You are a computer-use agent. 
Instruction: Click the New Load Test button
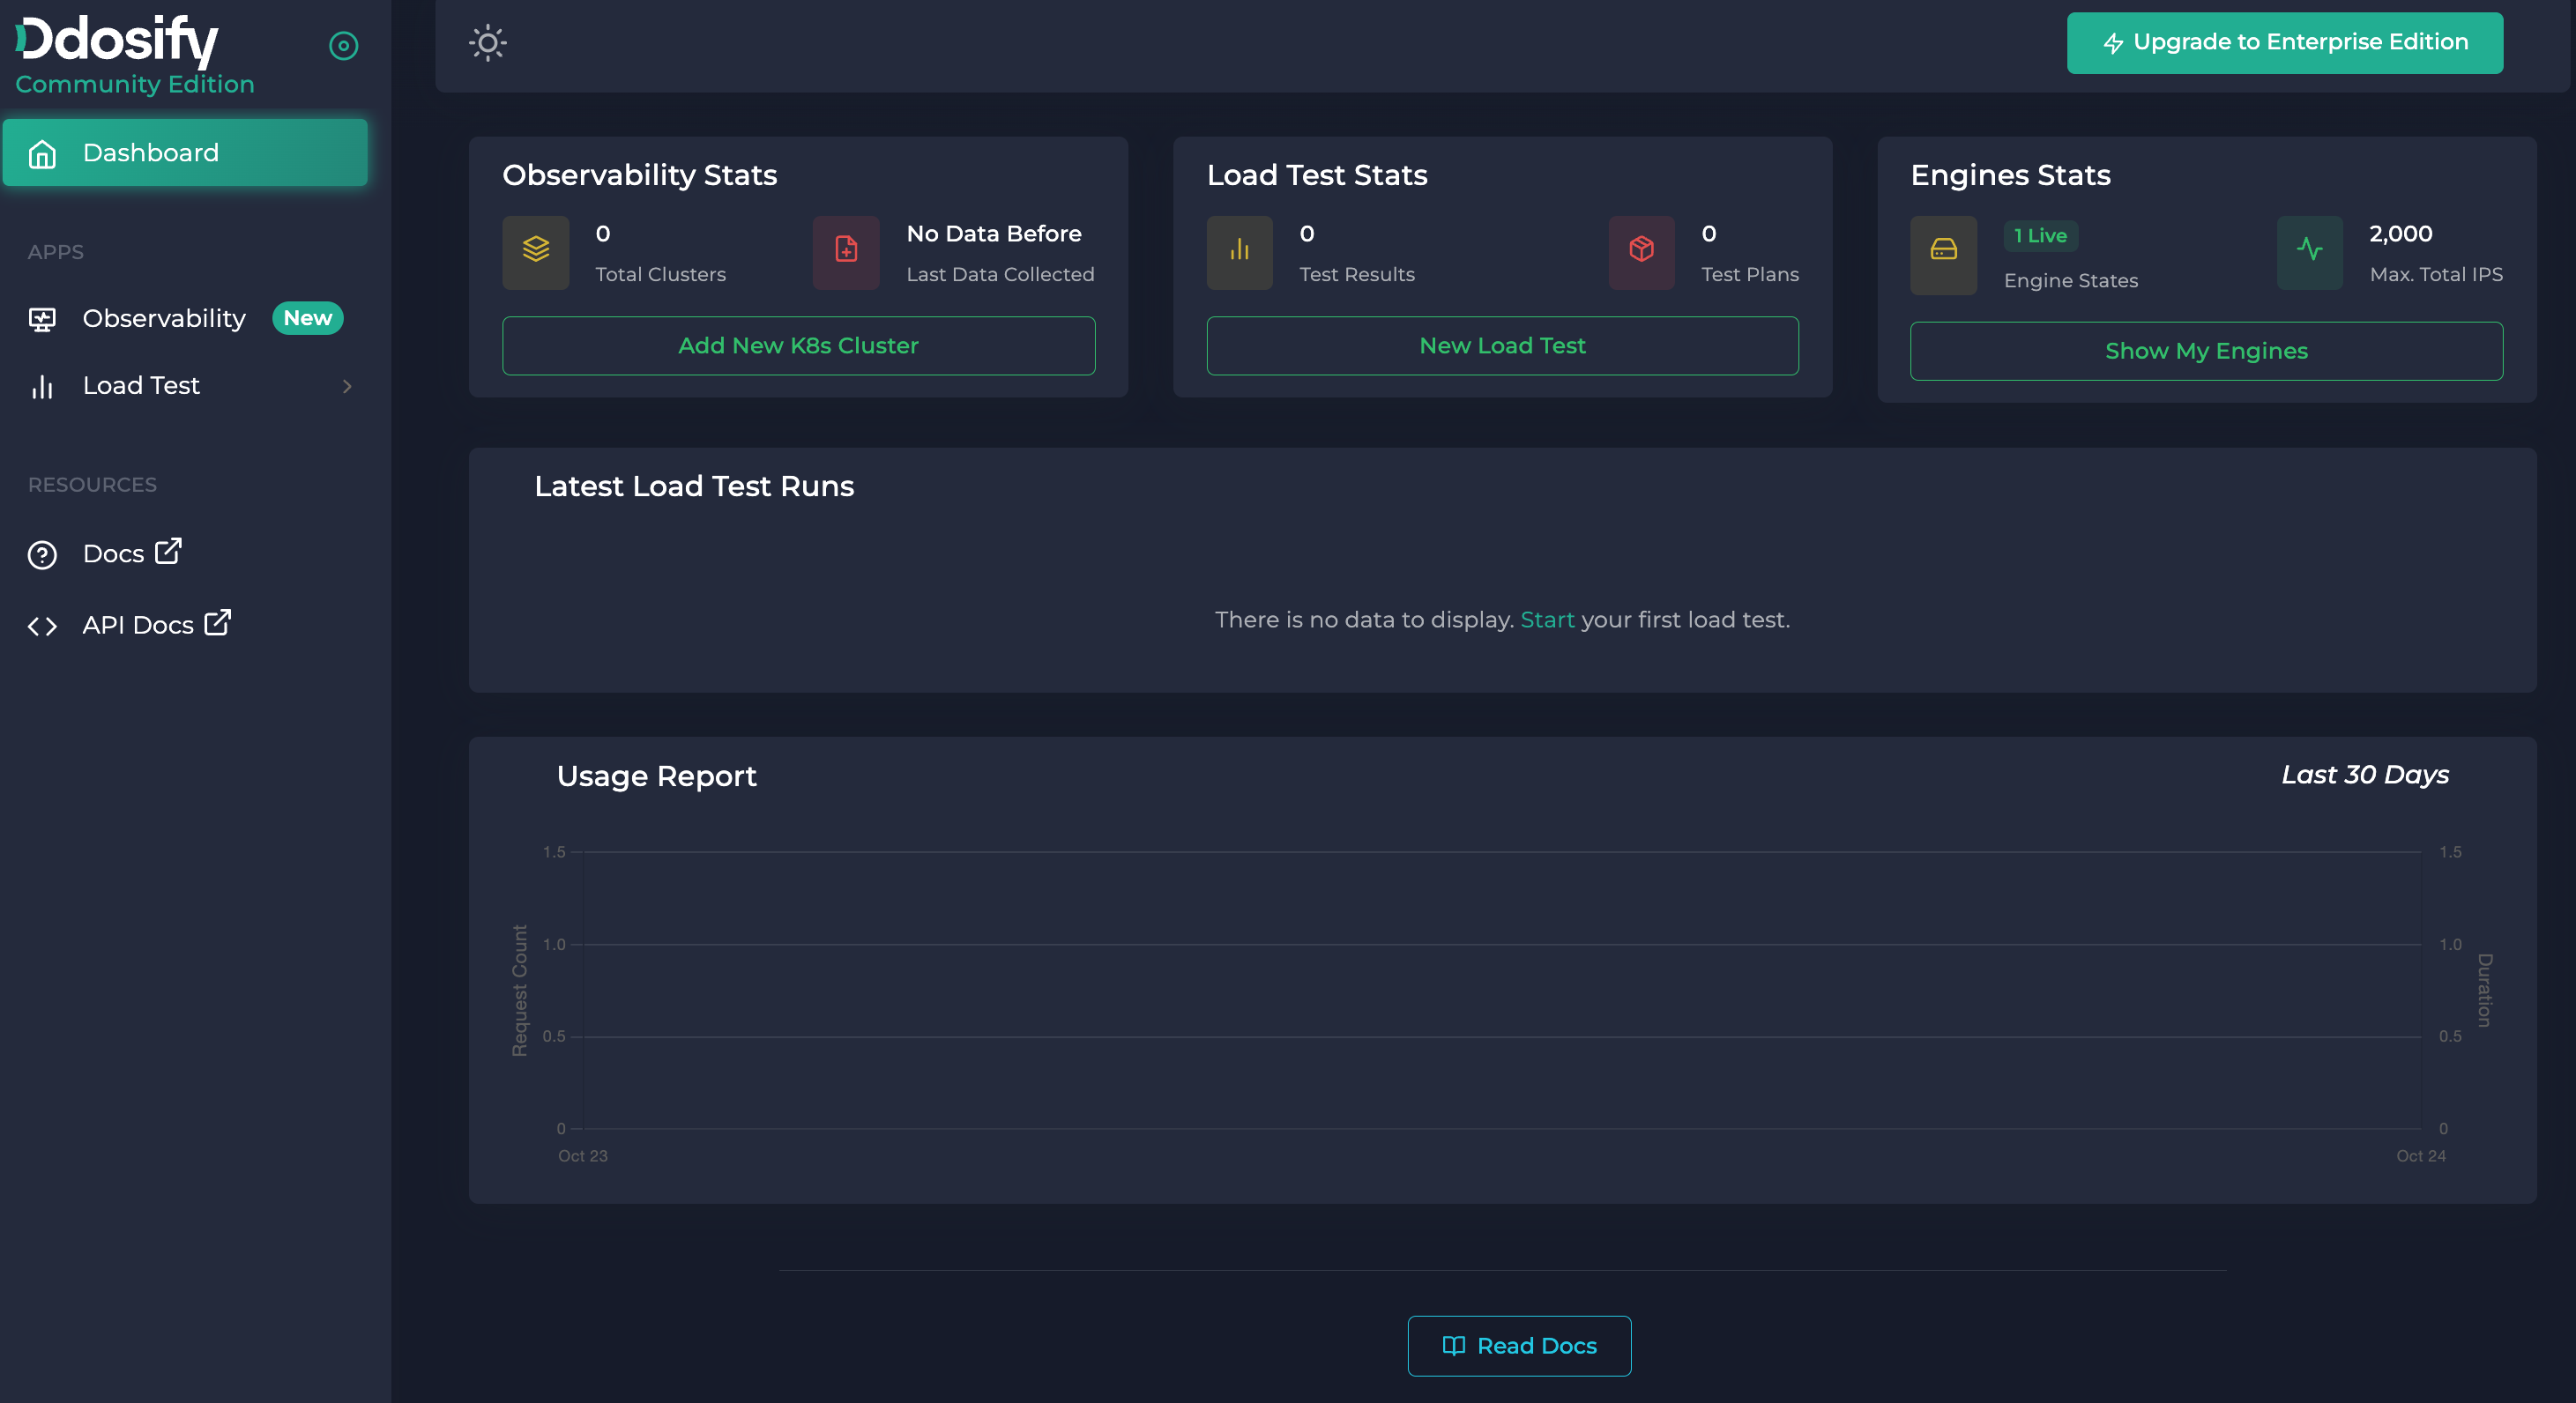[x=1502, y=345]
